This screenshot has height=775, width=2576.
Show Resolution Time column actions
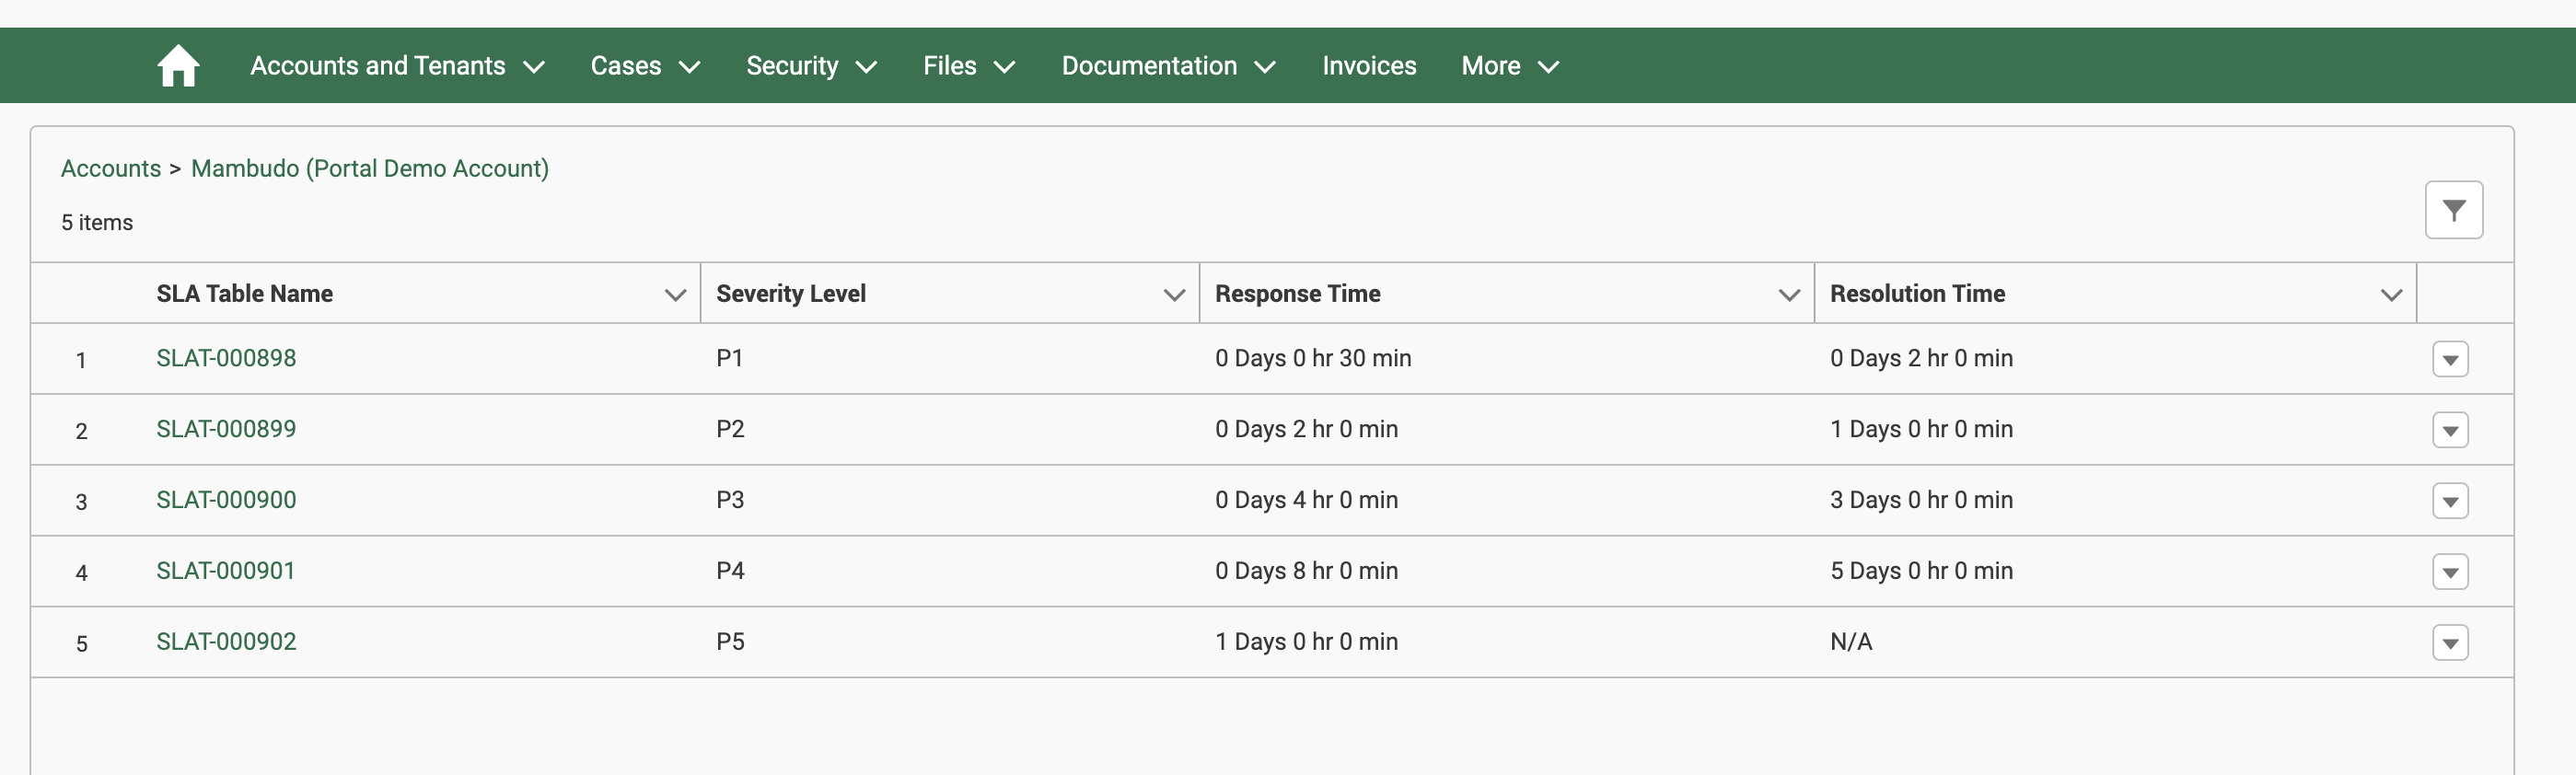pos(2391,295)
